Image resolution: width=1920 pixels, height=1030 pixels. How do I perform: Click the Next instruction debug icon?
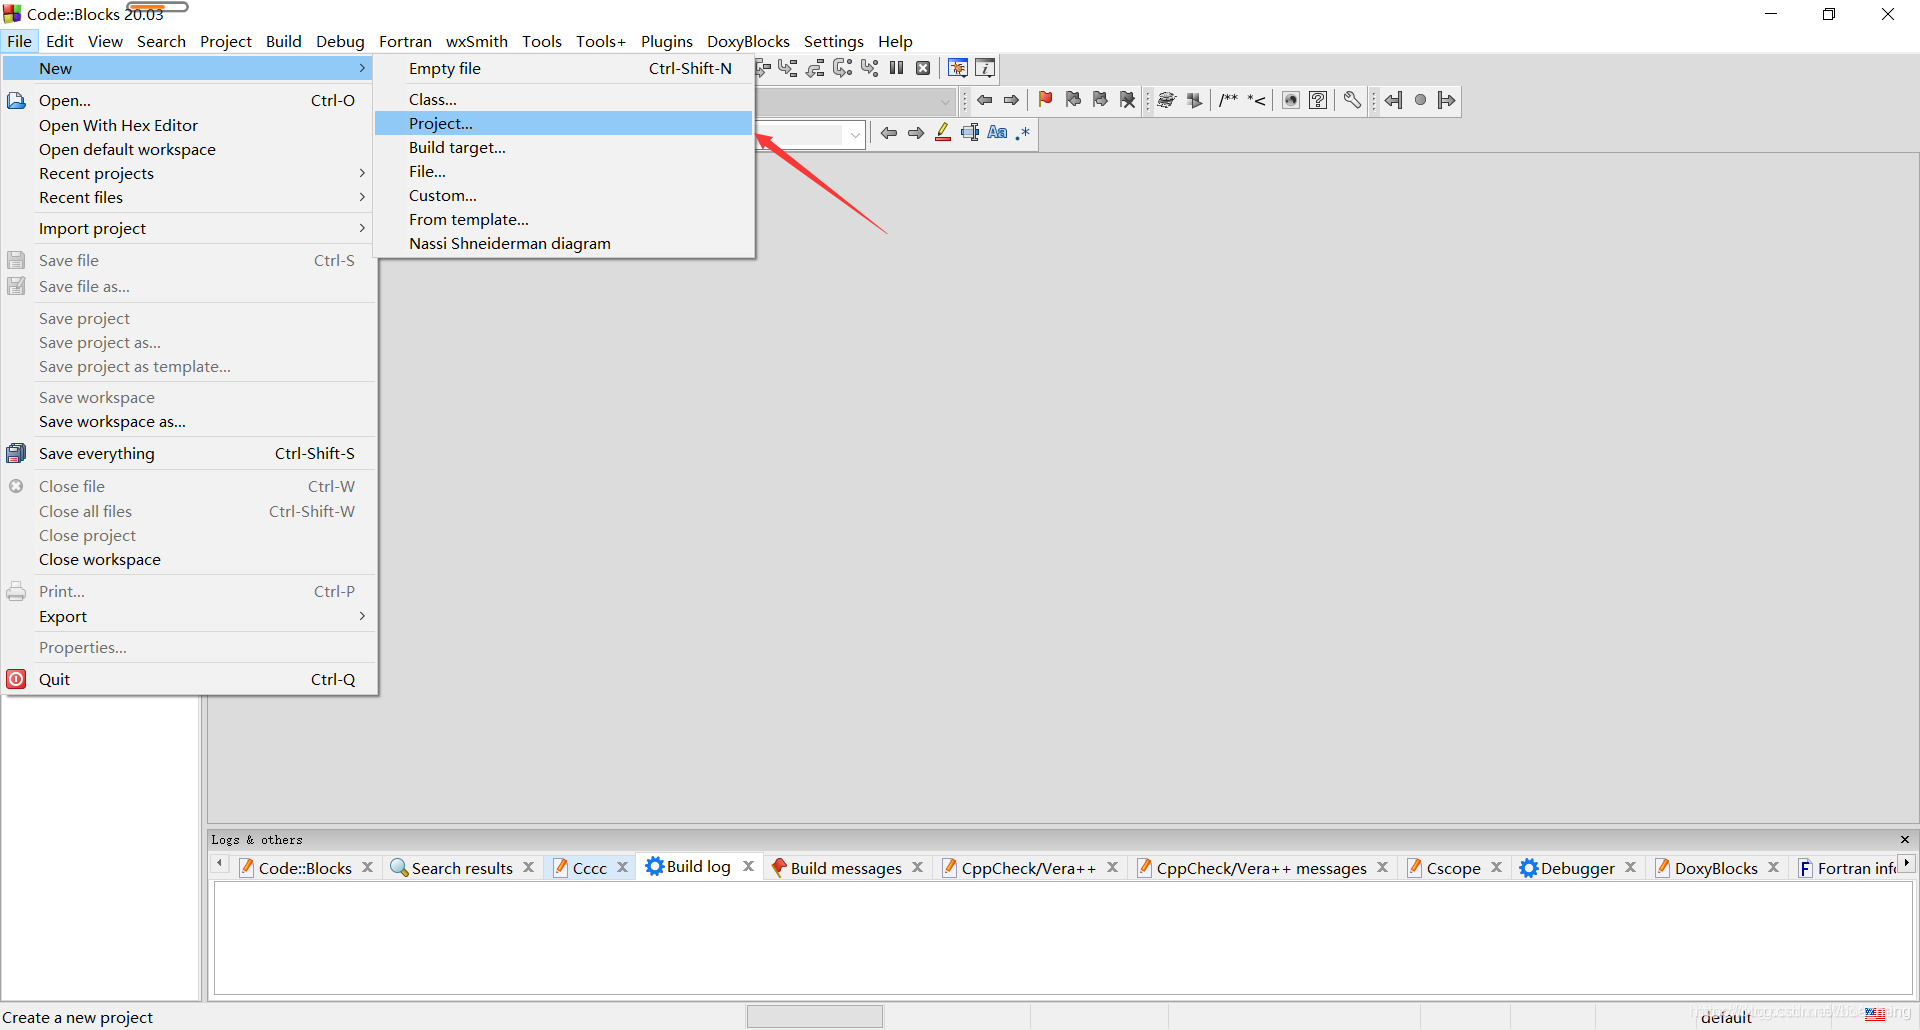point(842,68)
